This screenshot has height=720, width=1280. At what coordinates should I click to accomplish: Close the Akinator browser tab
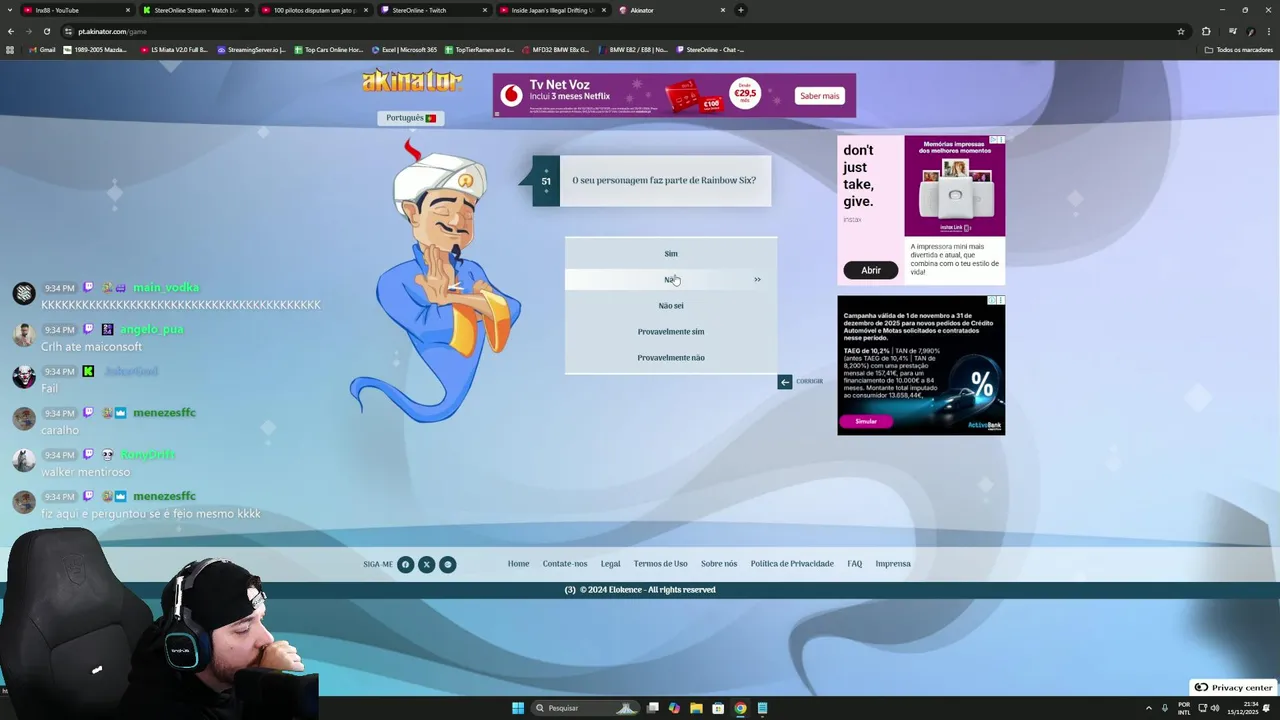click(x=723, y=10)
